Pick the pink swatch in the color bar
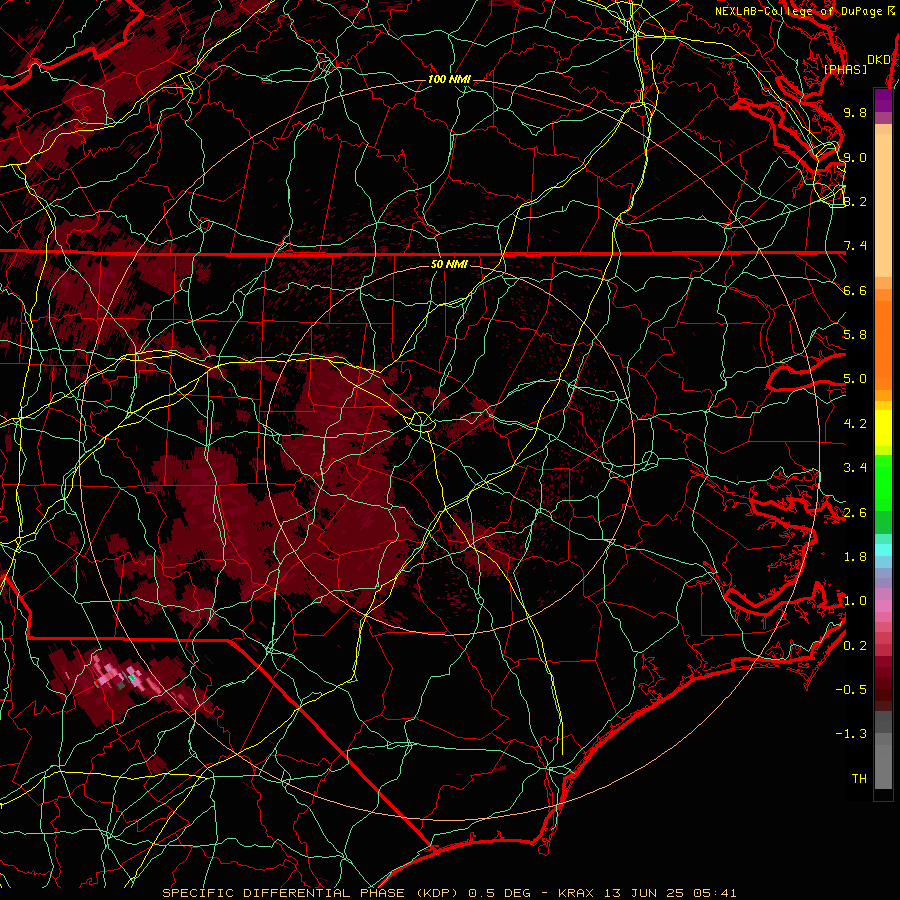This screenshot has width=900, height=900. coord(883,606)
